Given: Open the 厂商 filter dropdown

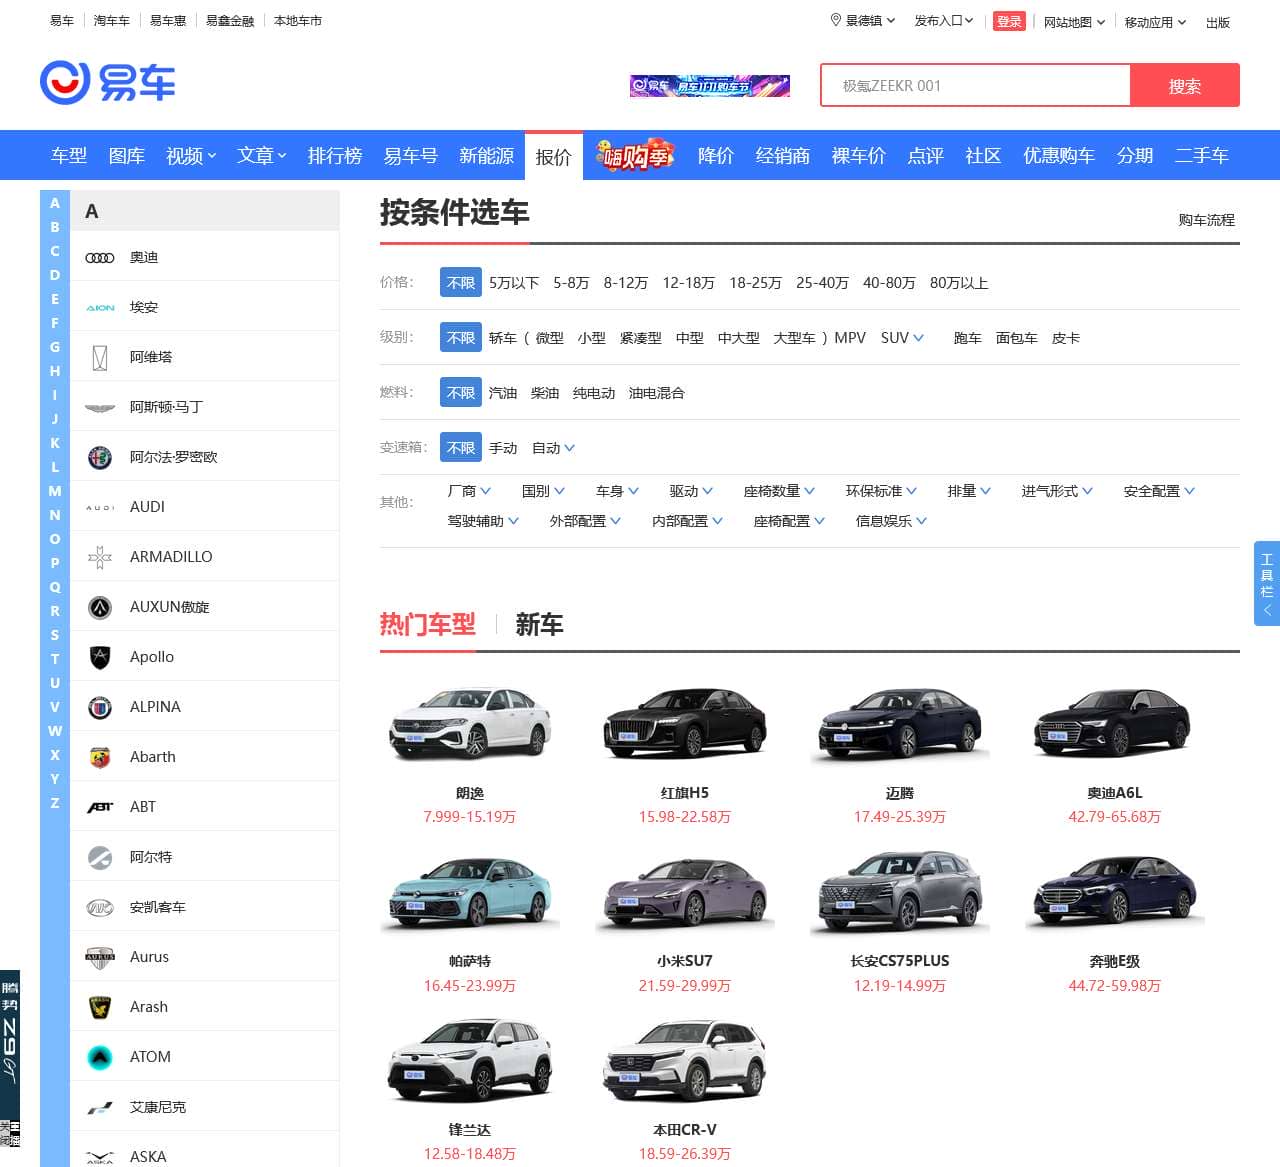Looking at the screenshot, I should [469, 491].
